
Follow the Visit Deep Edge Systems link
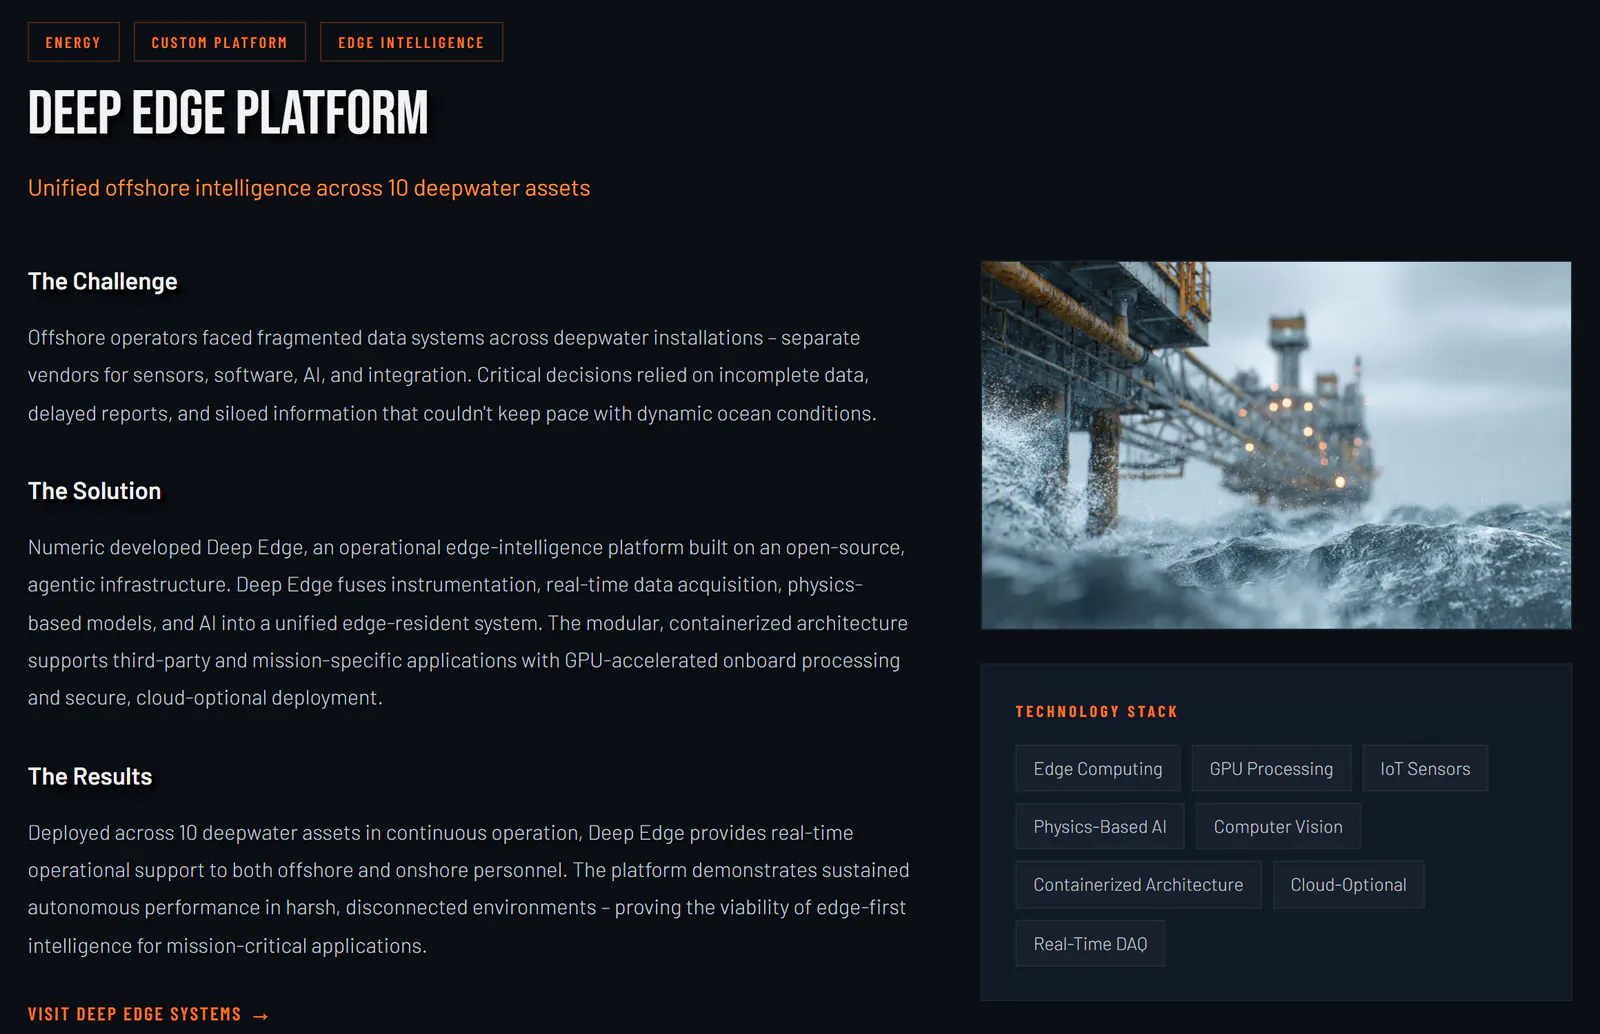click(148, 1014)
